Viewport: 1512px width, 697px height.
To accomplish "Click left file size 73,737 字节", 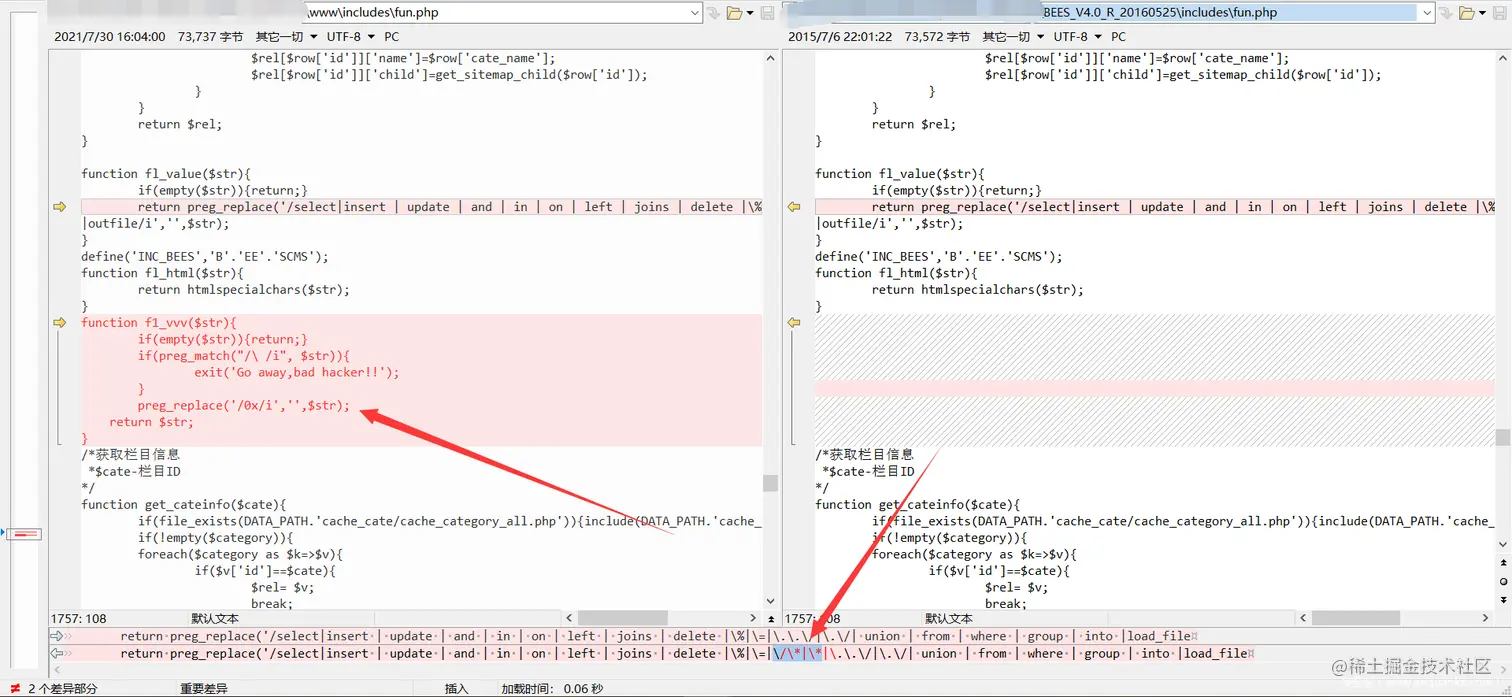I will (210, 37).
